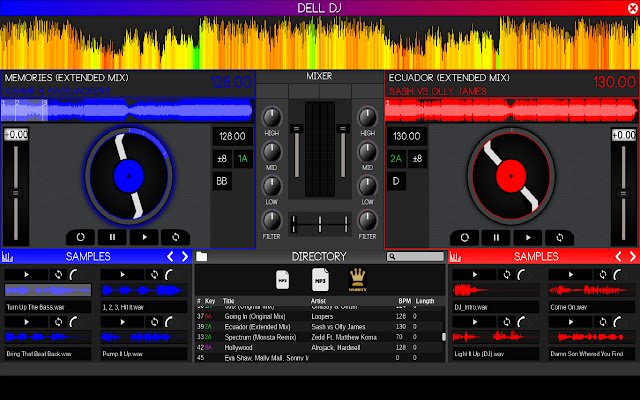Play the Come On.wav sample
640x400 pixels.
pos(571,275)
